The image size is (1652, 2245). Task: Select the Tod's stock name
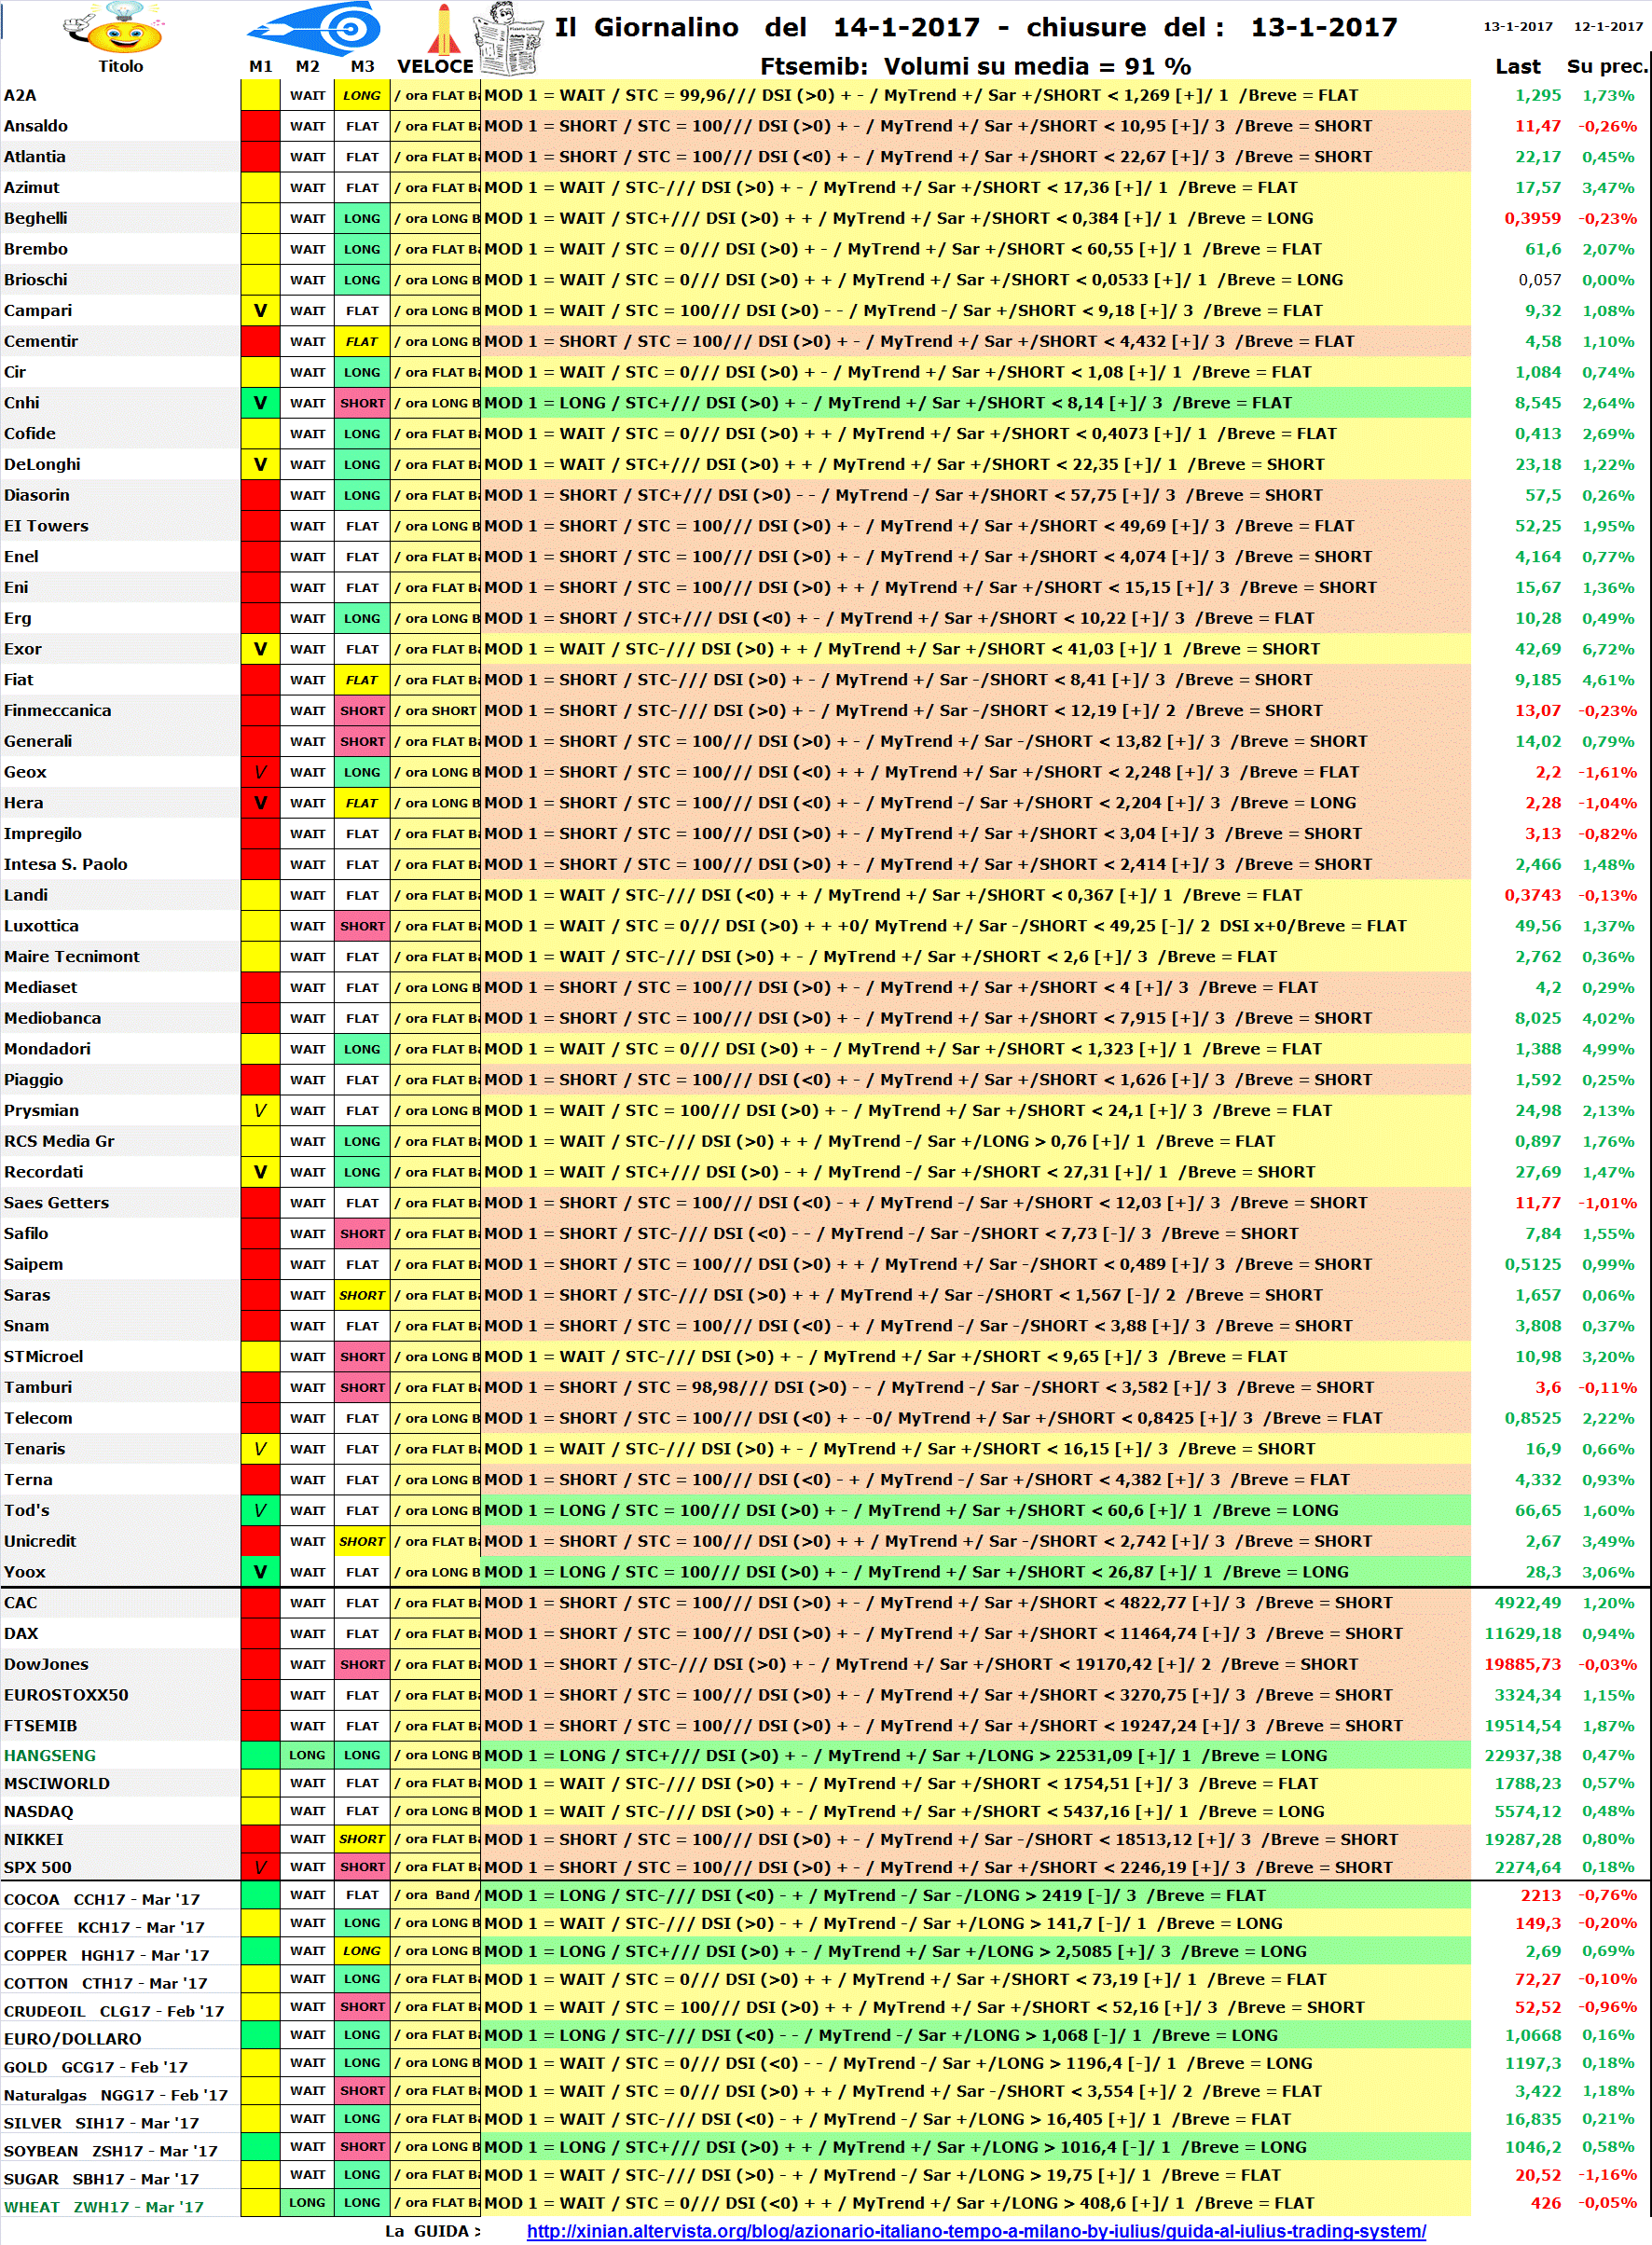pos(27,1510)
